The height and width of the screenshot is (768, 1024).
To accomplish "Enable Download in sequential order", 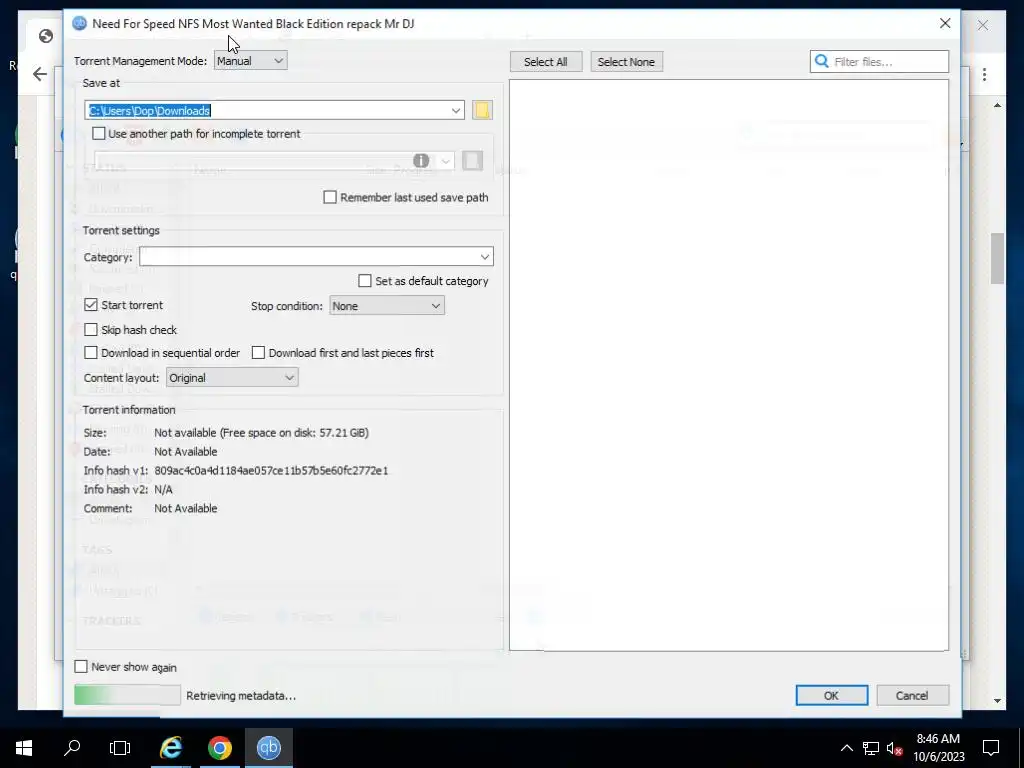I will [x=91, y=353].
